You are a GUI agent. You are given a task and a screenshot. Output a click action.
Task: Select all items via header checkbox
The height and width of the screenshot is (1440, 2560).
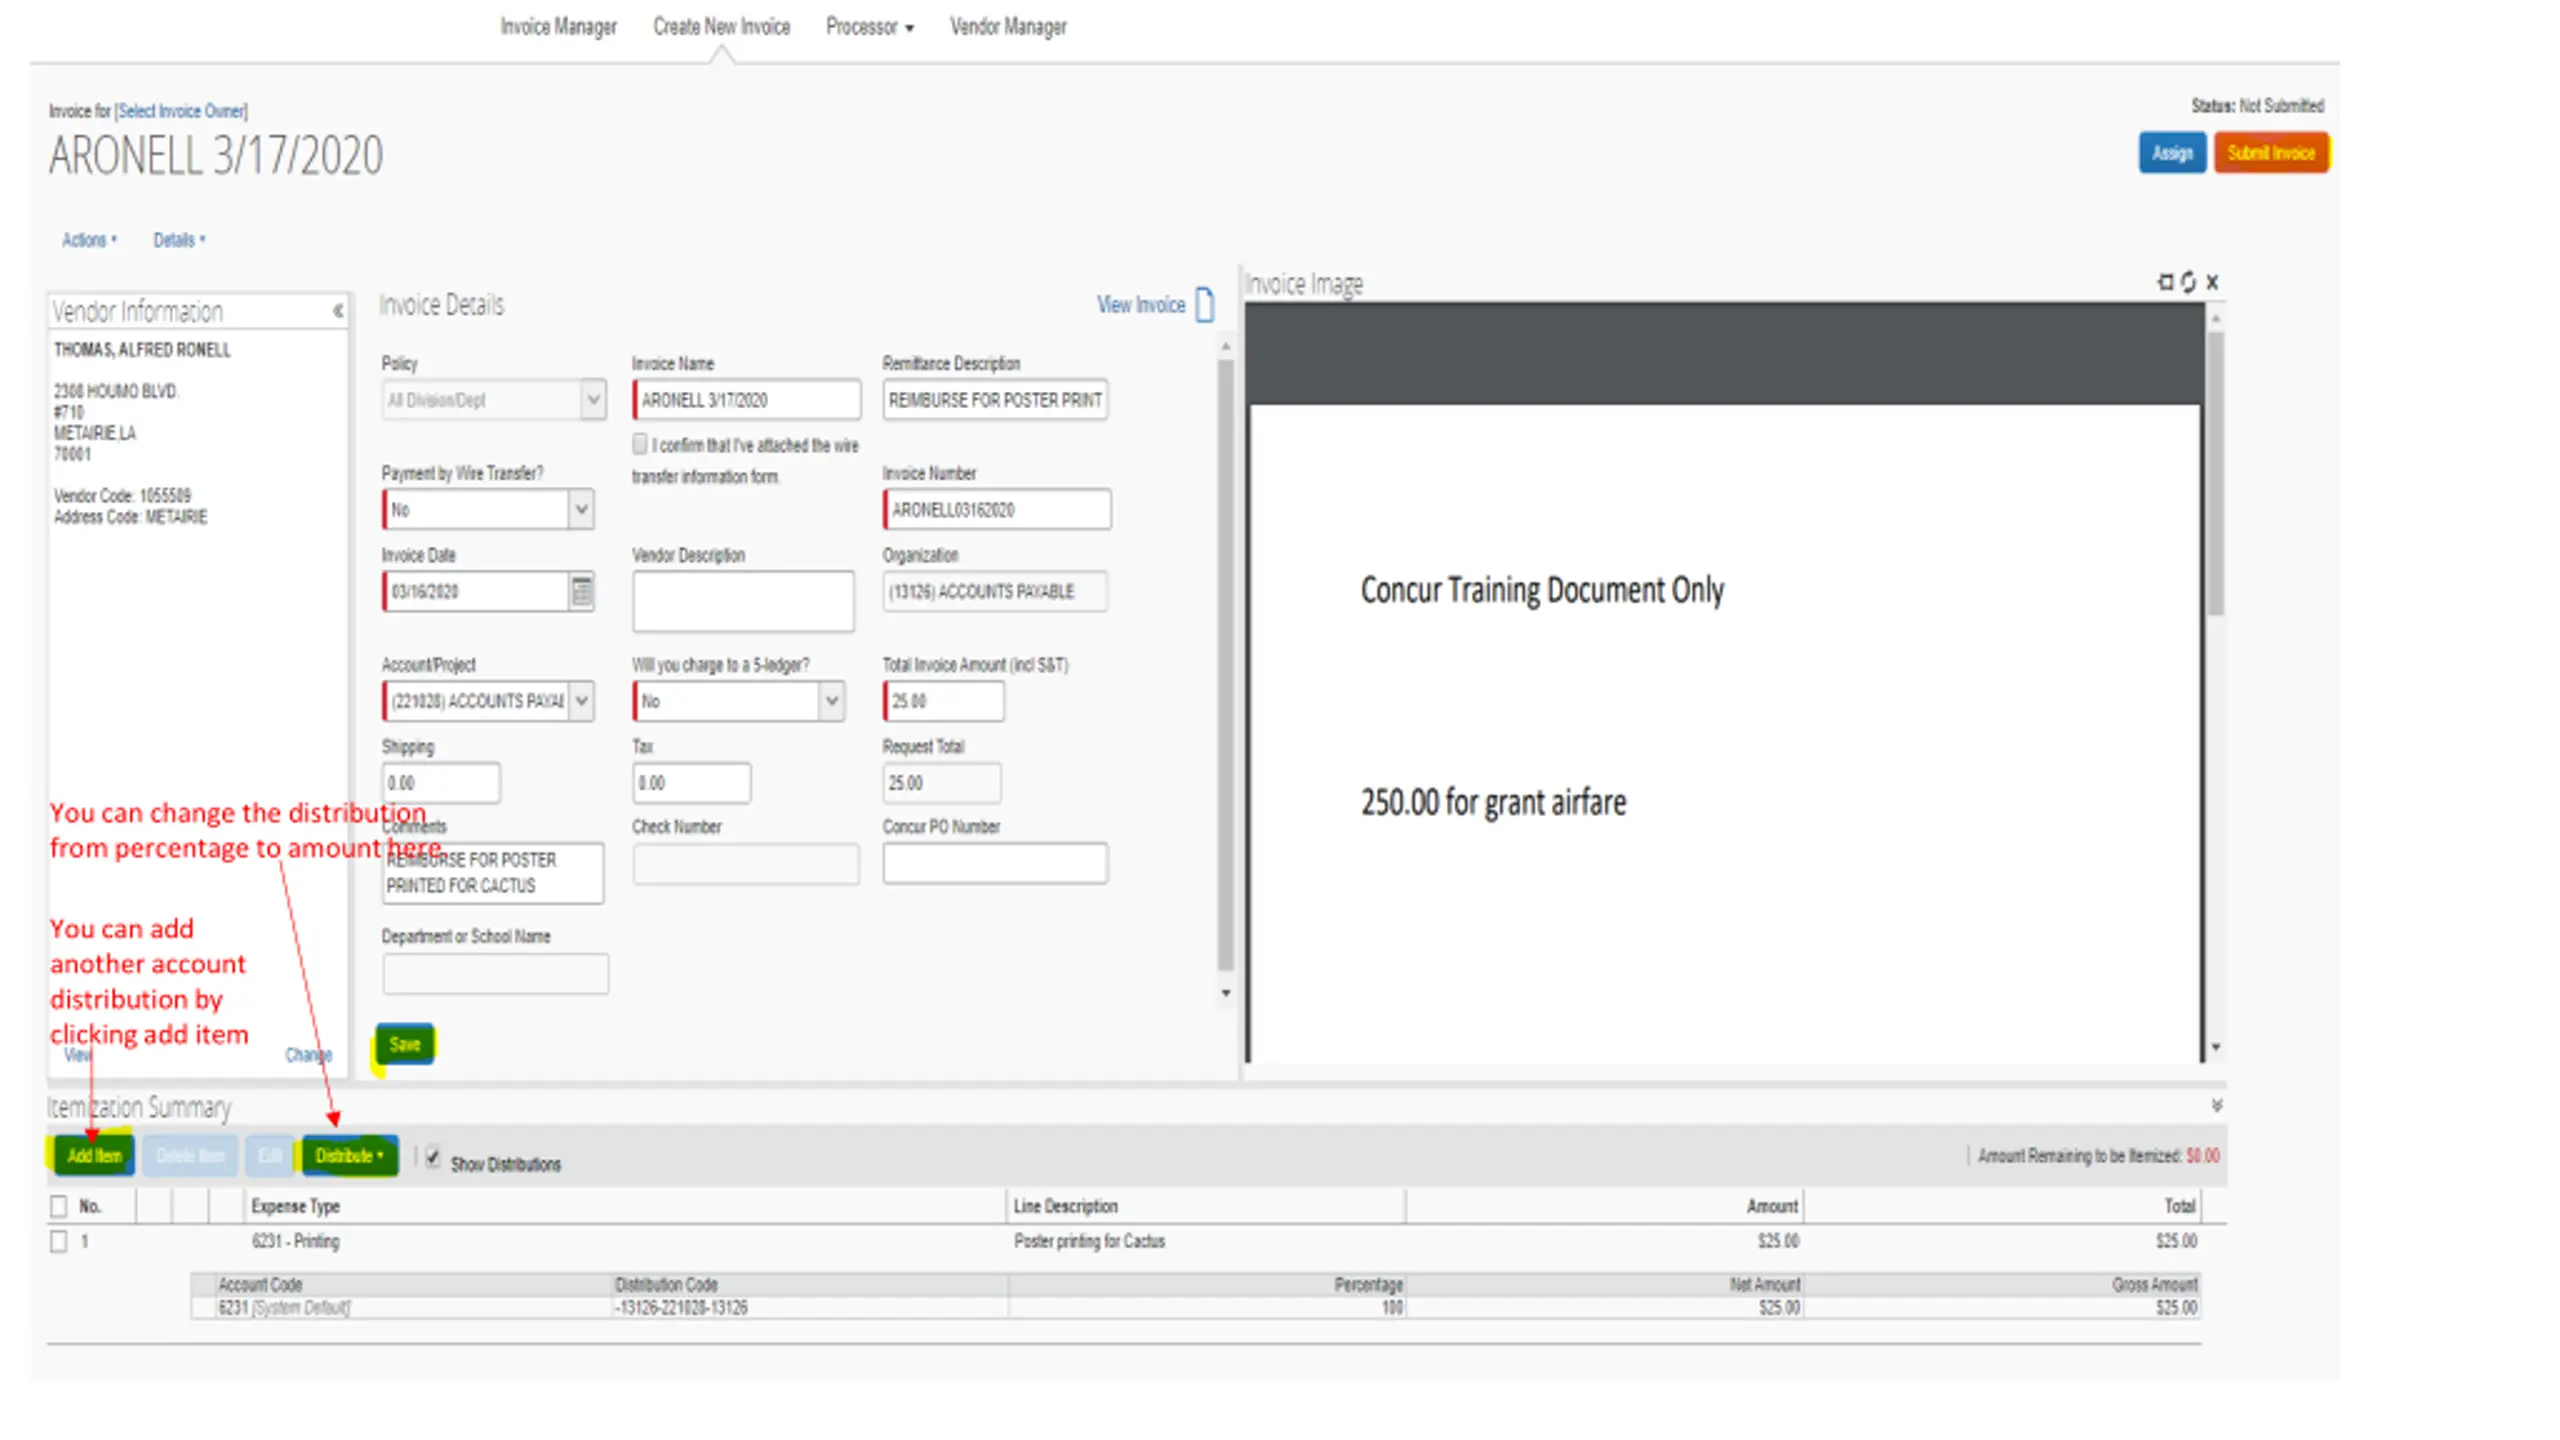click(59, 1206)
